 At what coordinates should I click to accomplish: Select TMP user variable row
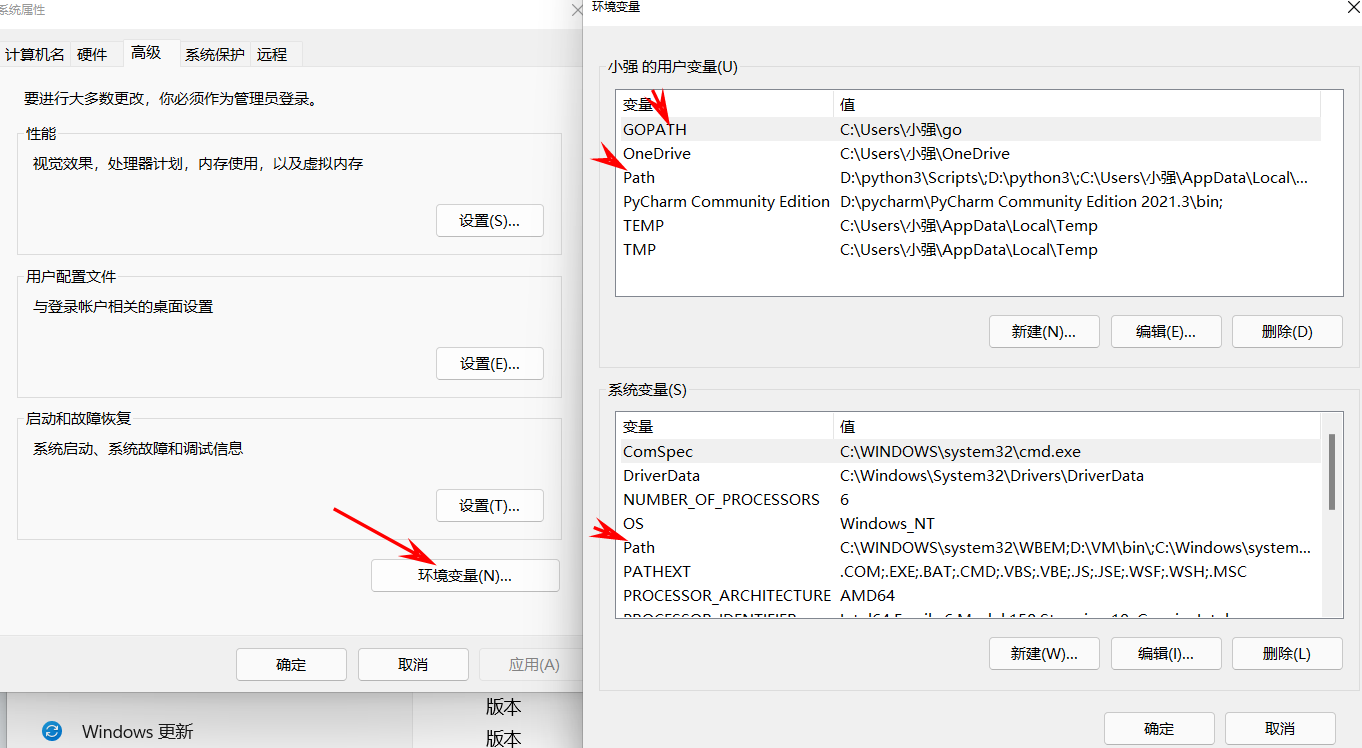(x=968, y=249)
